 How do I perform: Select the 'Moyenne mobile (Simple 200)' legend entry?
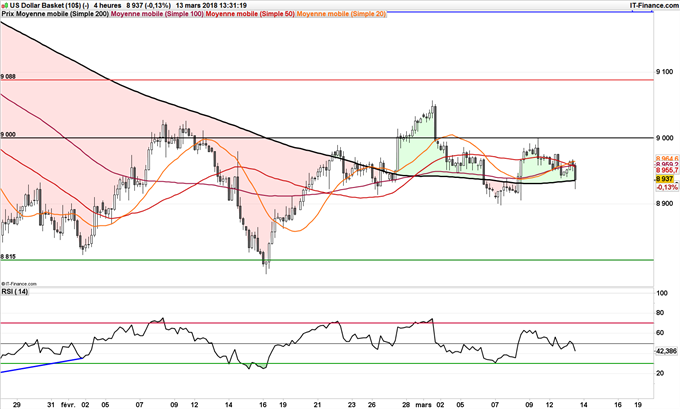(62, 14)
